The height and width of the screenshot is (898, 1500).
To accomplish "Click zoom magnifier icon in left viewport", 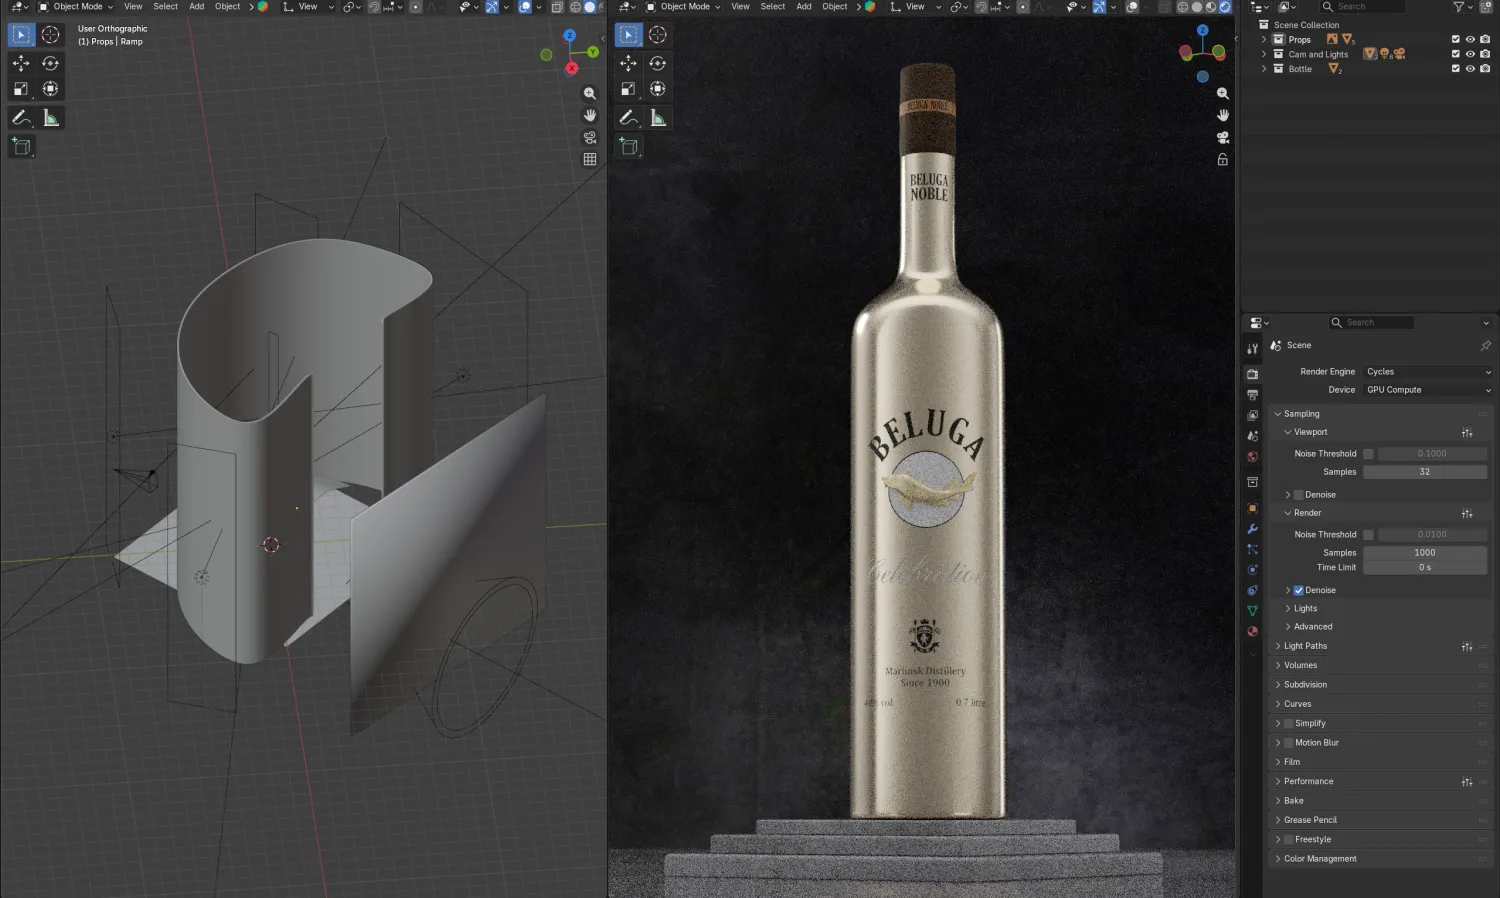I will pos(590,93).
